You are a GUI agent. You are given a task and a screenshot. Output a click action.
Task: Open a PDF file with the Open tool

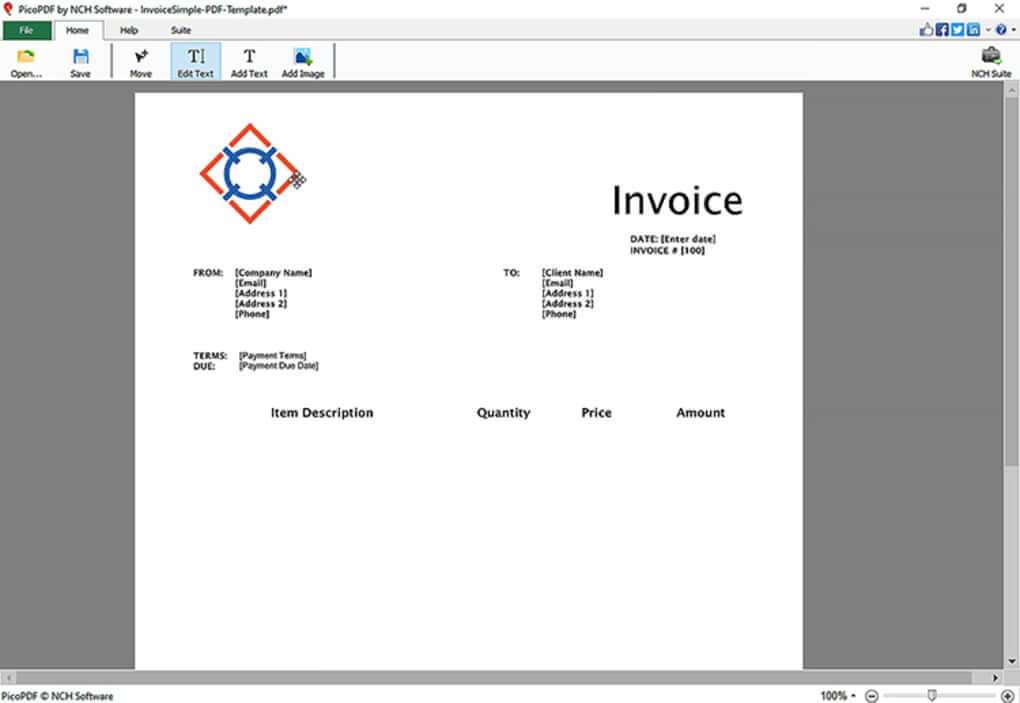click(24, 60)
